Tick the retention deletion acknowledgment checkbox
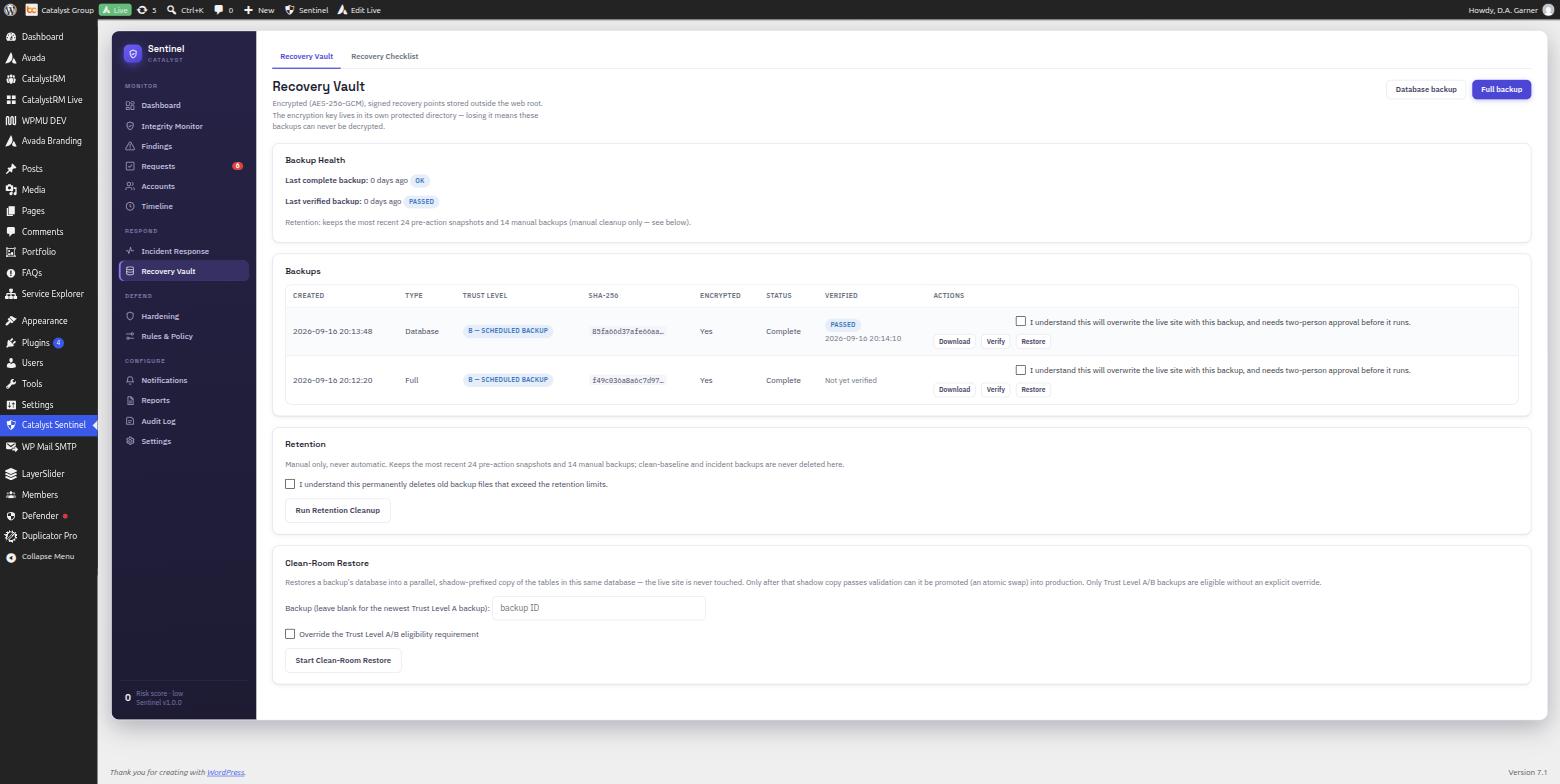Screen dimensions: 1560x784 click(x=290, y=484)
